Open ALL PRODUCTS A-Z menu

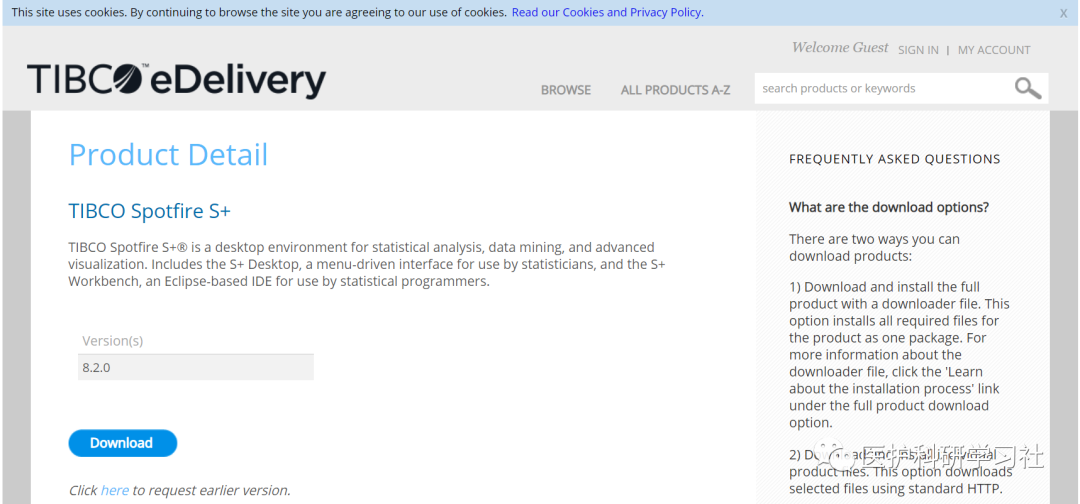coord(675,90)
